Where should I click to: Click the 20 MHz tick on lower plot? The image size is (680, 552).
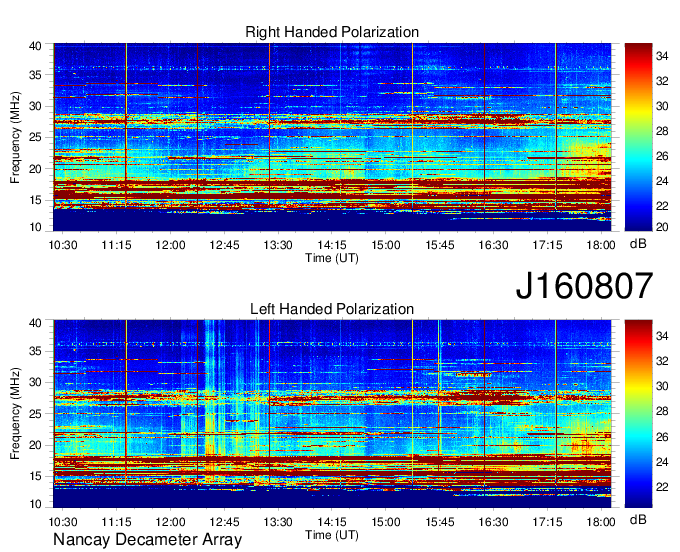[x=35, y=445]
